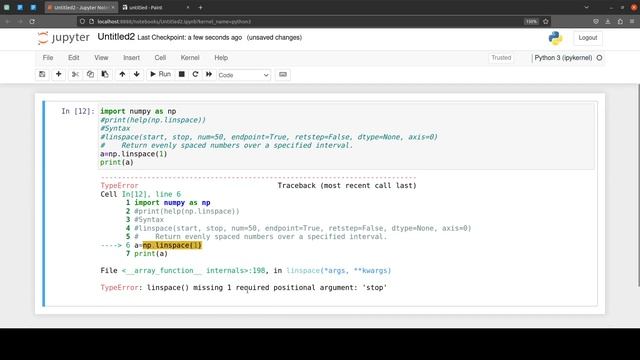Click the first desktop app icon in top bar
This screenshot has height=360, width=640.
tap(7, 7)
